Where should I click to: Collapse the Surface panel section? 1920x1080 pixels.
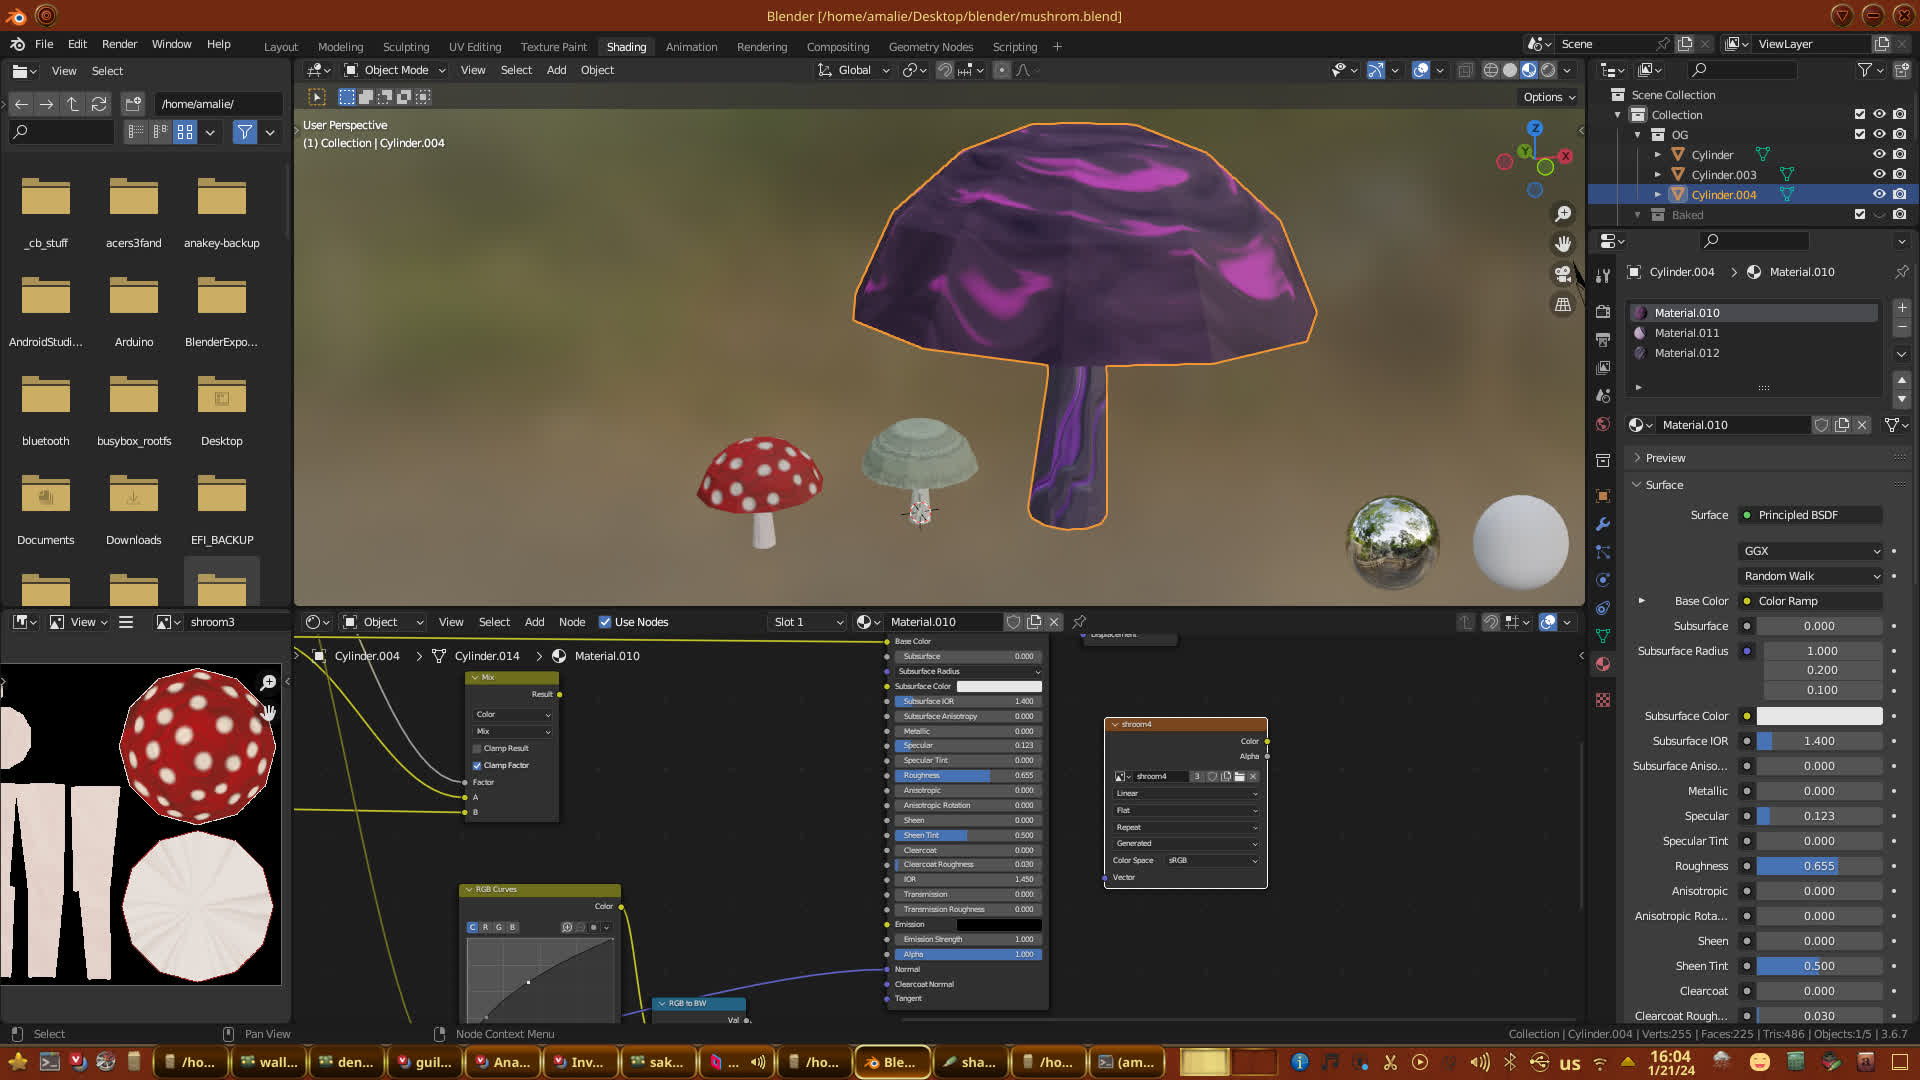click(1663, 485)
